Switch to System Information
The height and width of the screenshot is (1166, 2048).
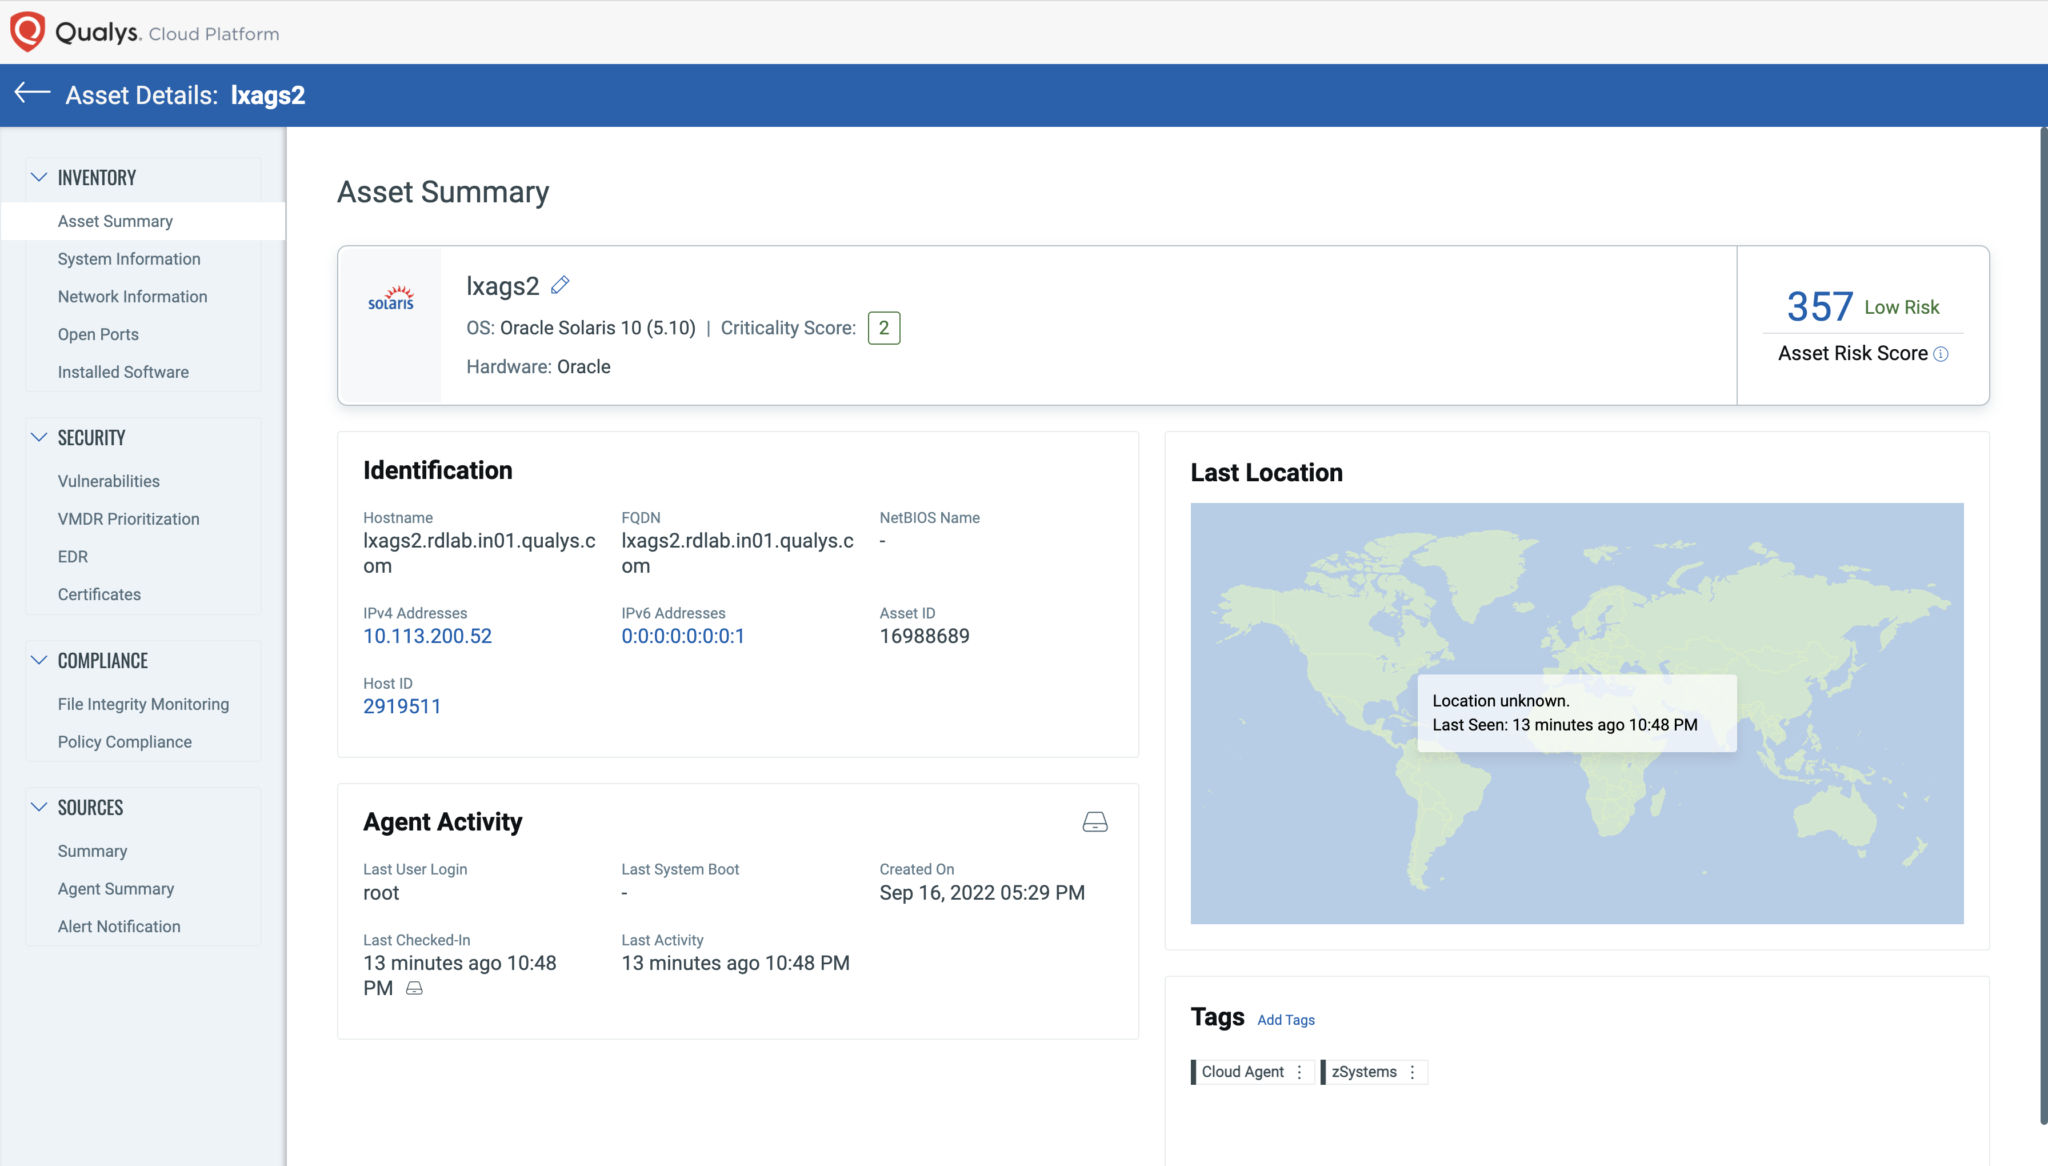pyautogui.click(x=128, y=258)
